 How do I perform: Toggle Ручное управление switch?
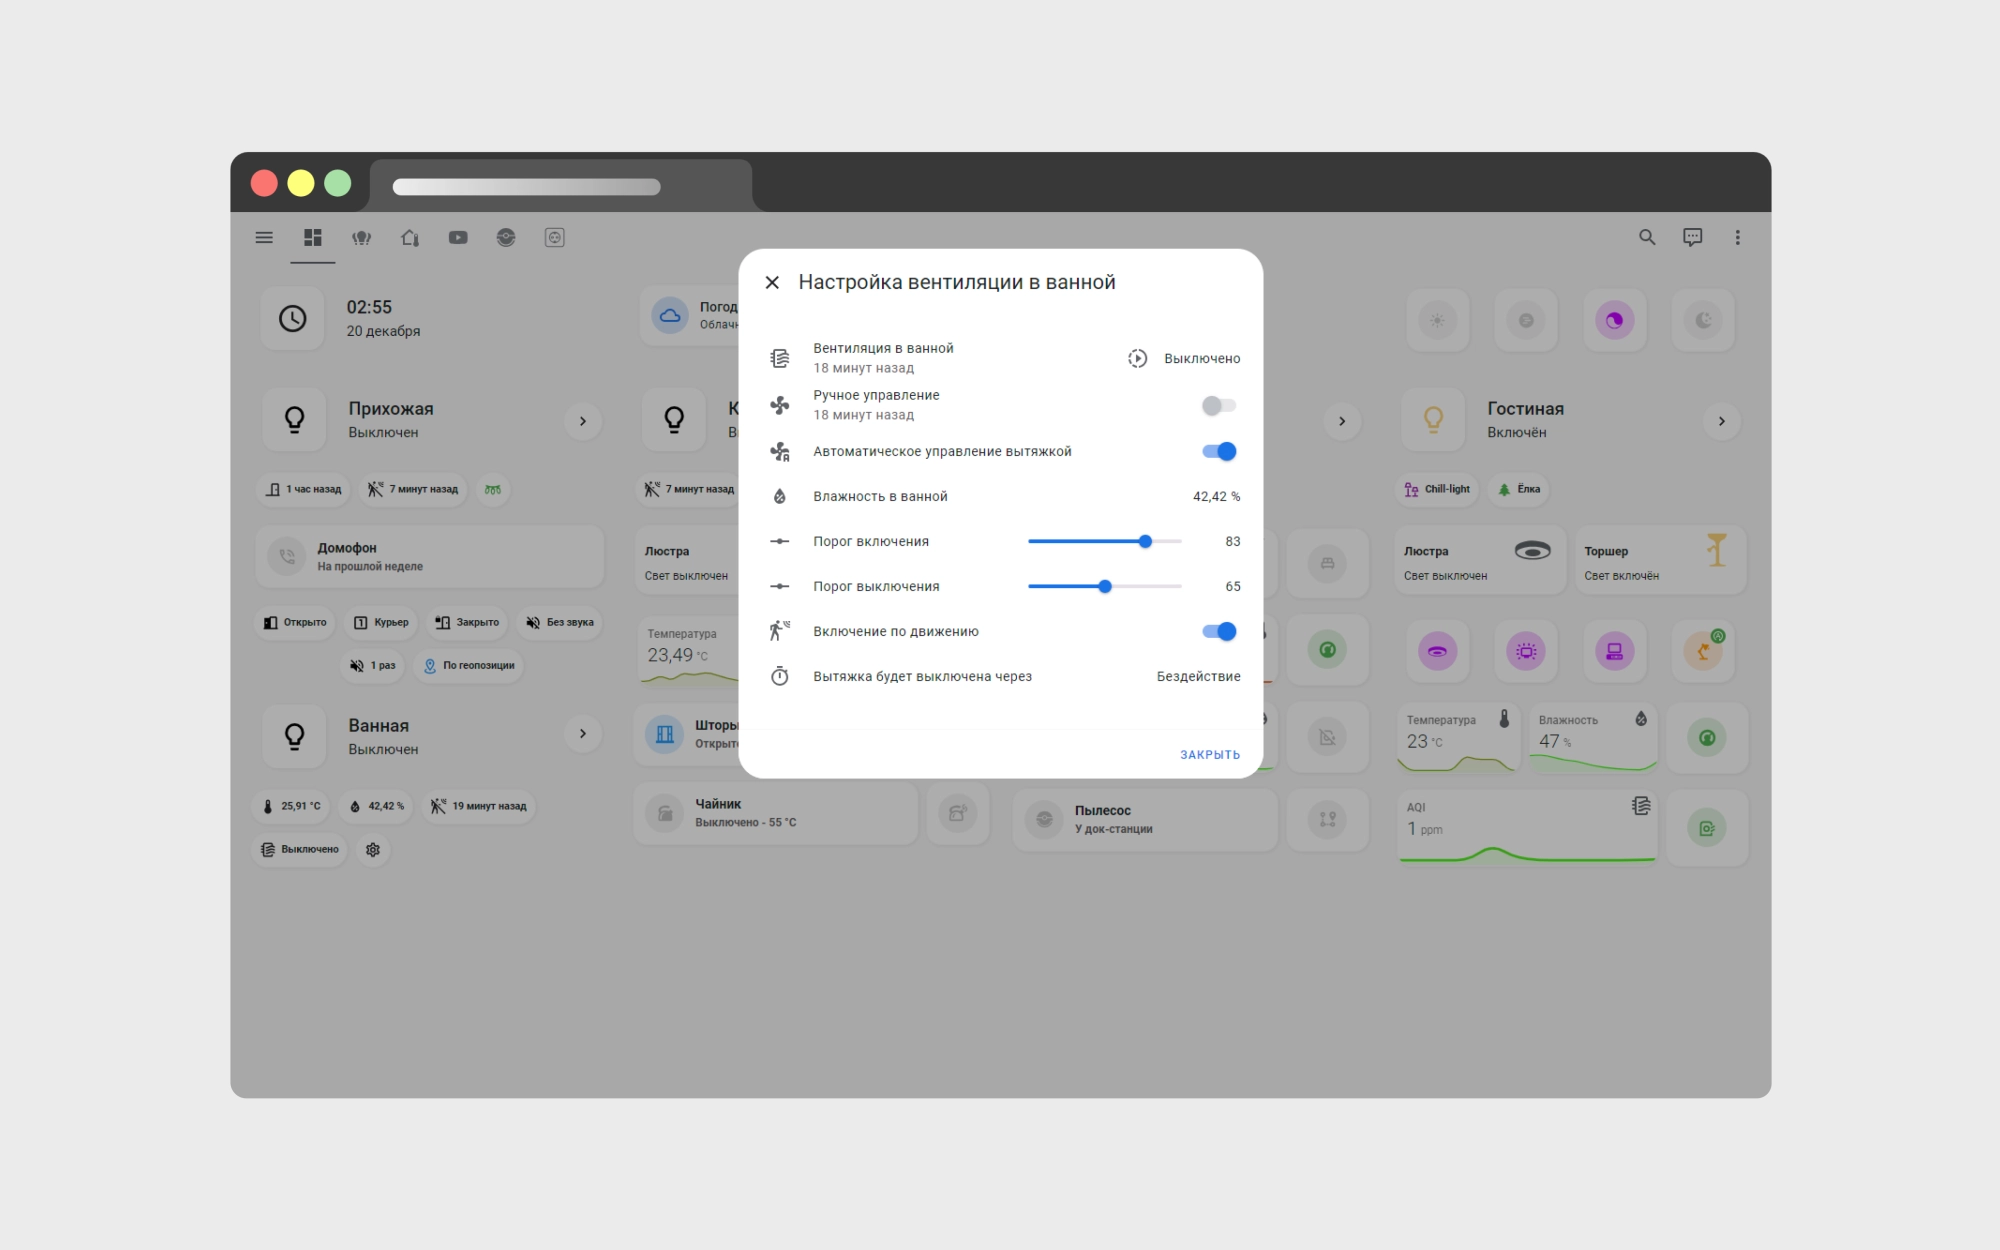pyautogui.click(x=1218, y=406)
